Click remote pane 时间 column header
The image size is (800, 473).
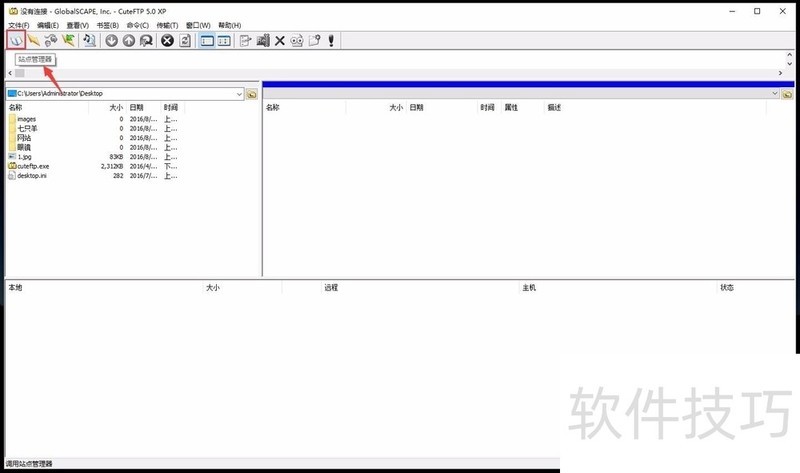coord(489,108)
